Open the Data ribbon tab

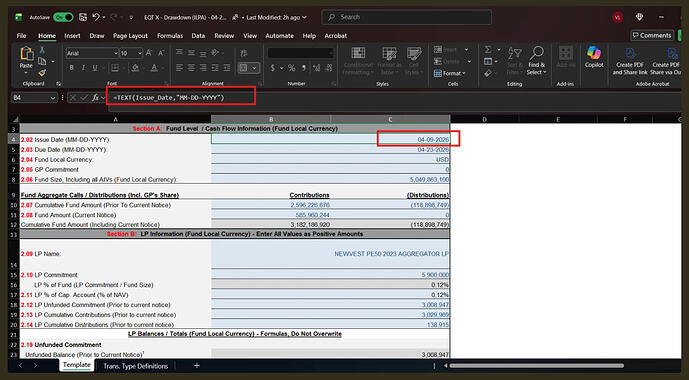point(198,36)
